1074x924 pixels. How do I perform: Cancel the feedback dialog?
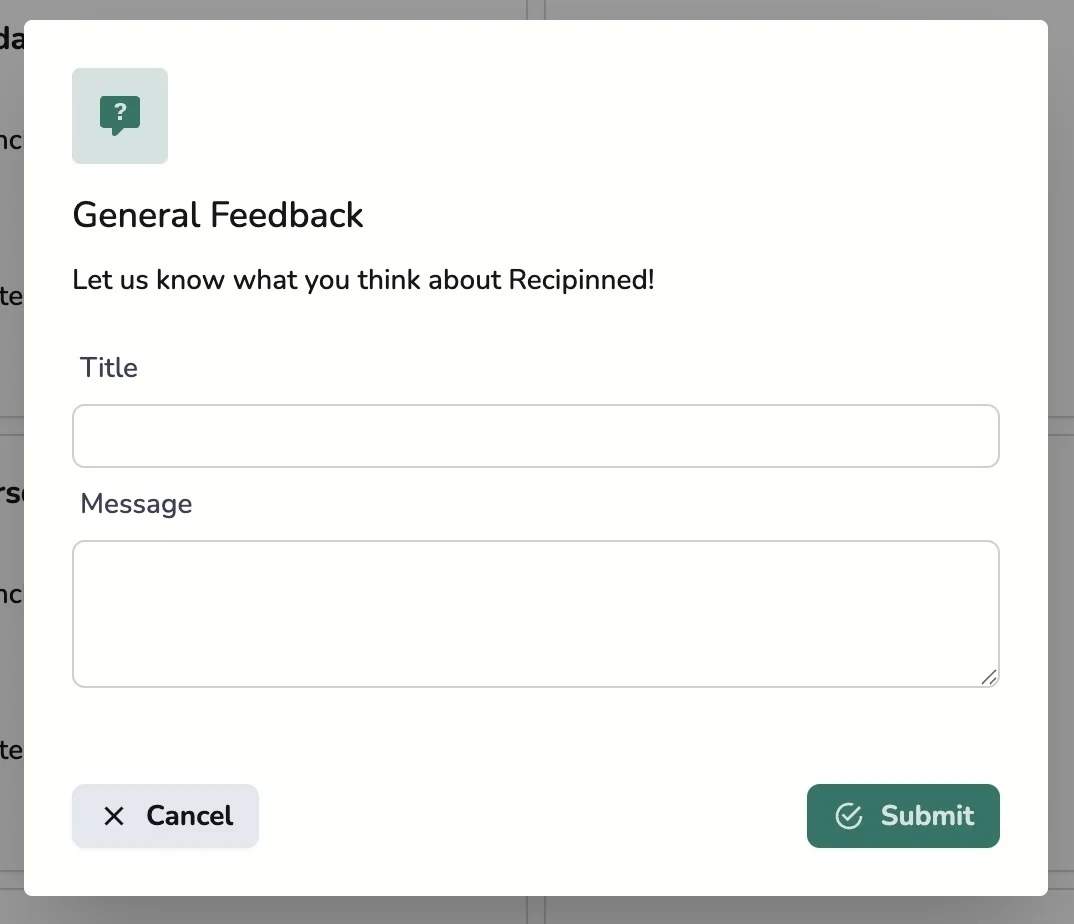pos(165,816)
